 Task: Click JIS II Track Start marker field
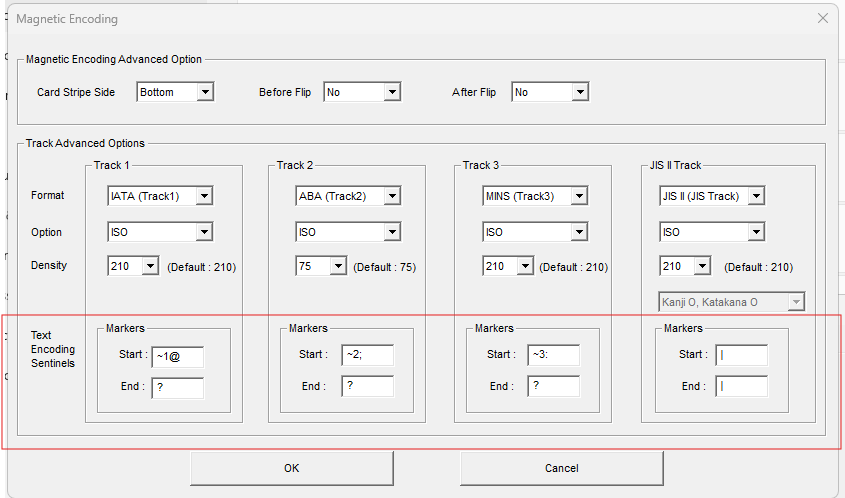click(742, 355)
